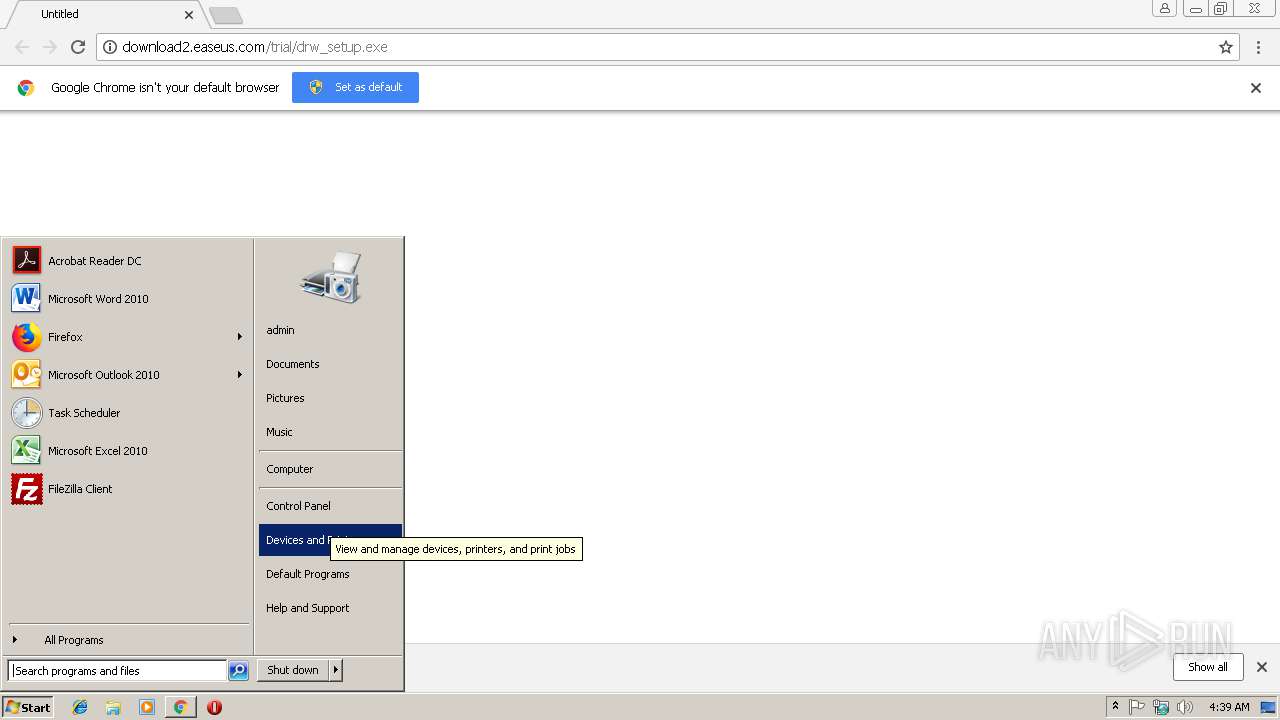Click the taskbar clock 4:39 AM
Viewport: 1280px width, 720px height.
pos(1229,707)
